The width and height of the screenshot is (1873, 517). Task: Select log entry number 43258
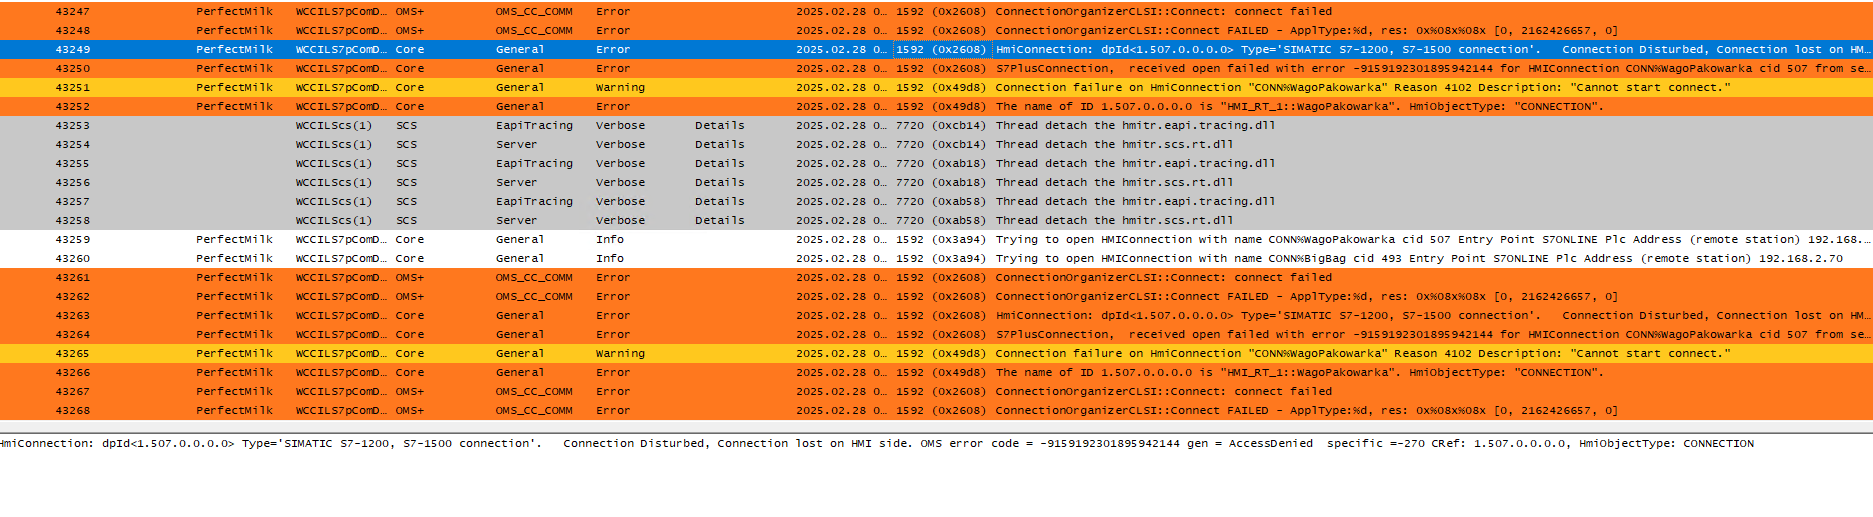[72, 221]
